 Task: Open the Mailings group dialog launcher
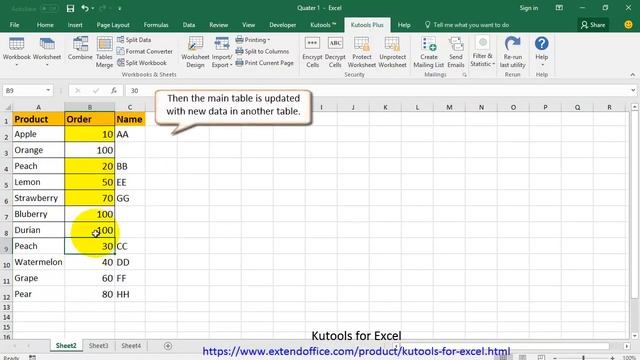coord(464,75)
